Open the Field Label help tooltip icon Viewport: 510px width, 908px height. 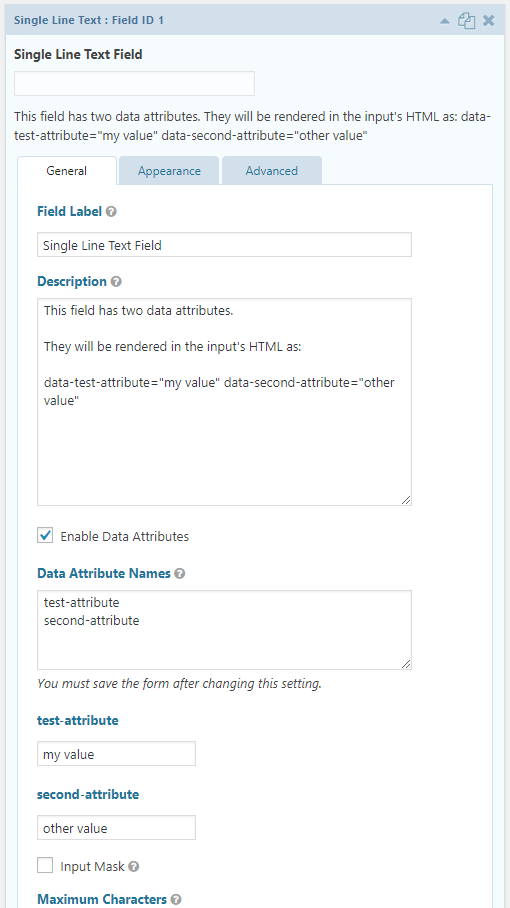[x=112, y=211]
